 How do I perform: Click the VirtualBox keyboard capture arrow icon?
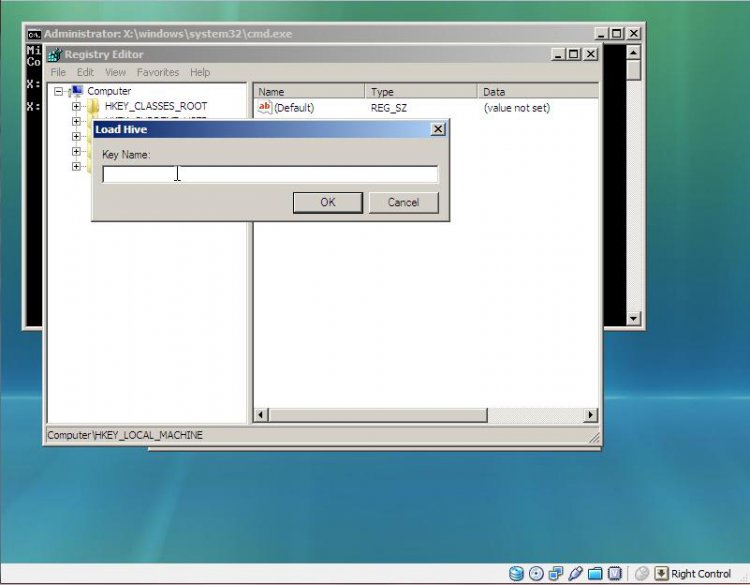(x=661, y=573)
